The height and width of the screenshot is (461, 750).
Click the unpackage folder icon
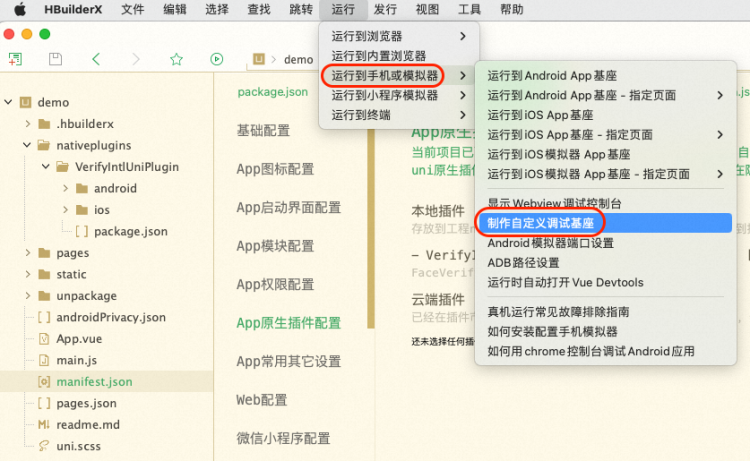[x=44, y=296]
